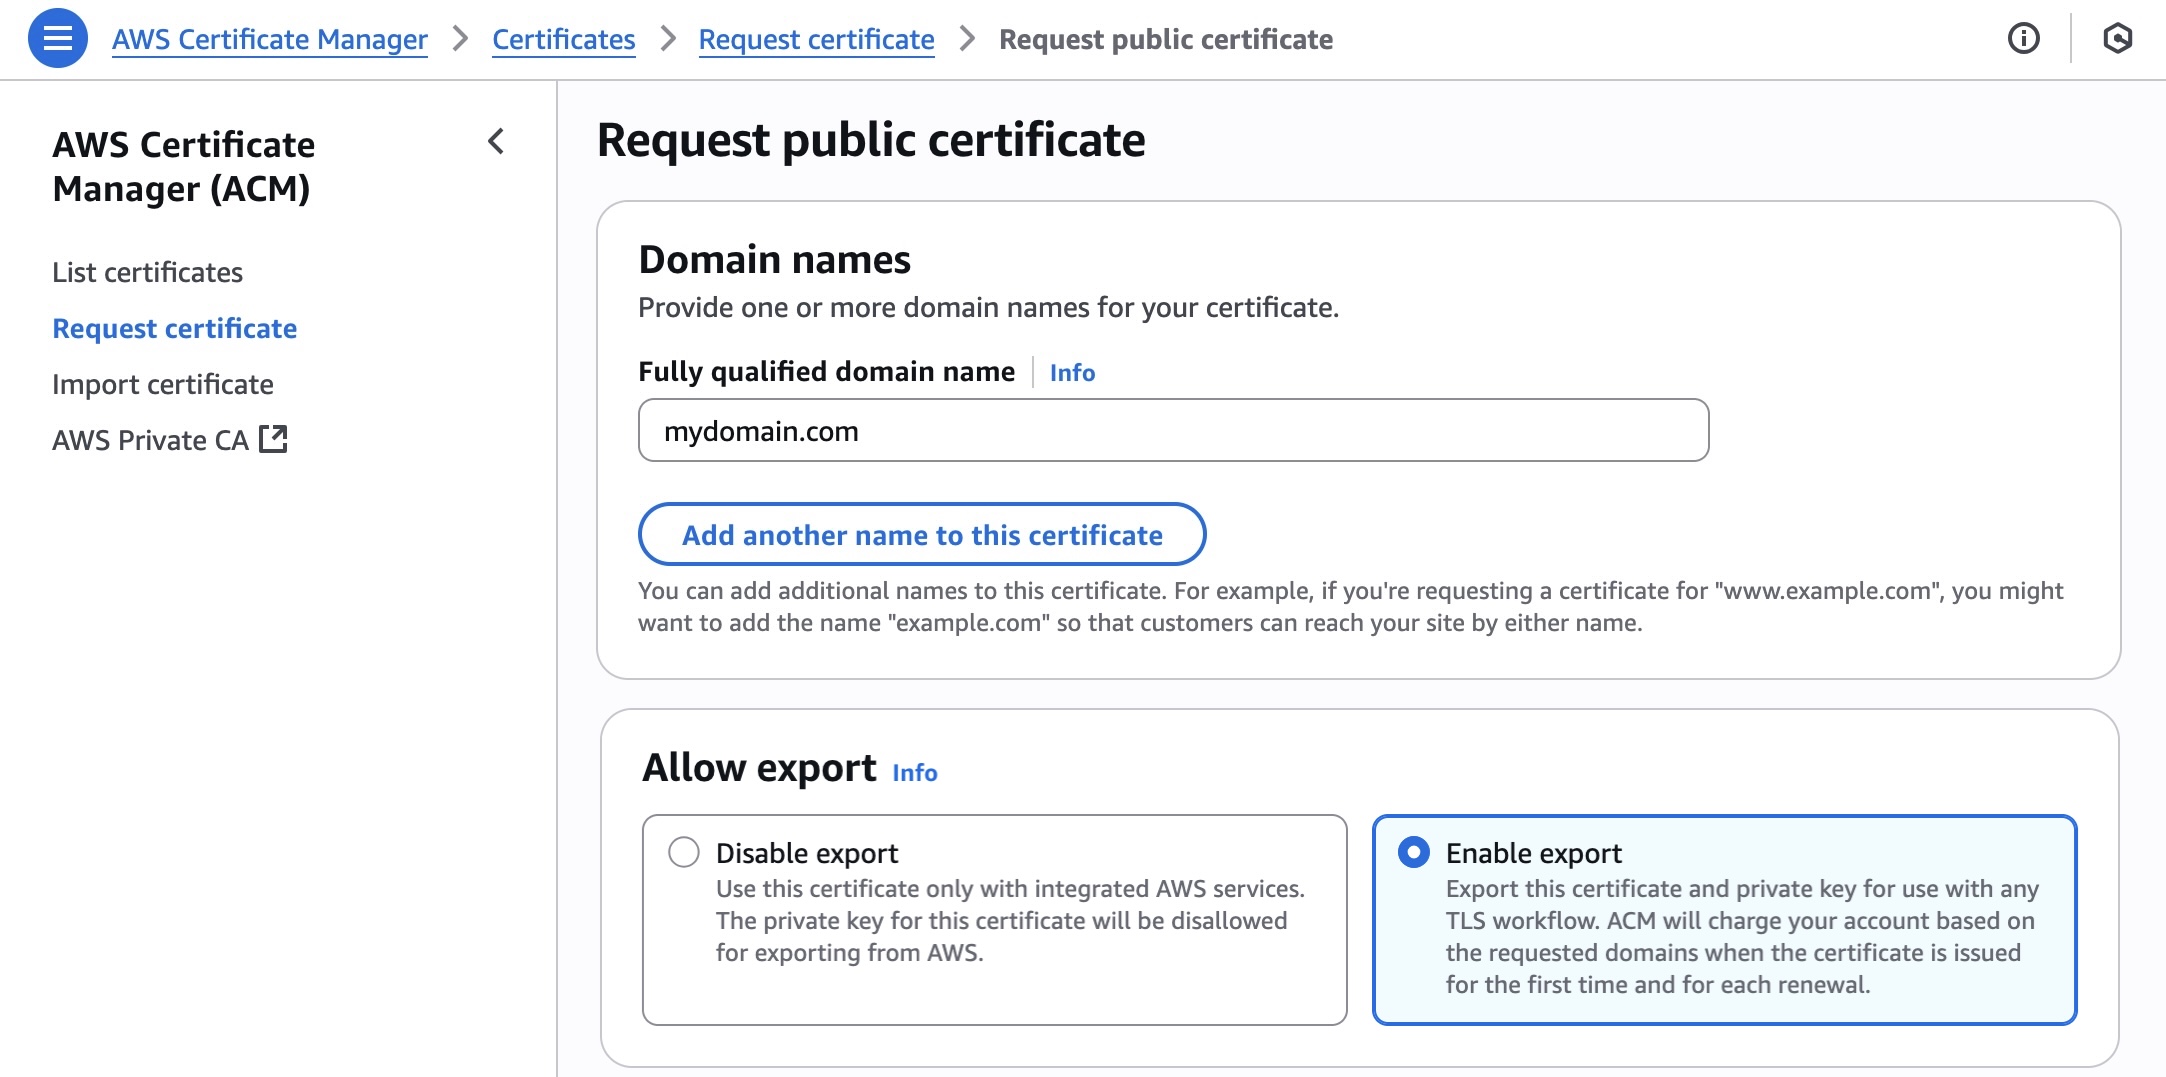Open AWS Private CA sidebar link

coord(170,440)
